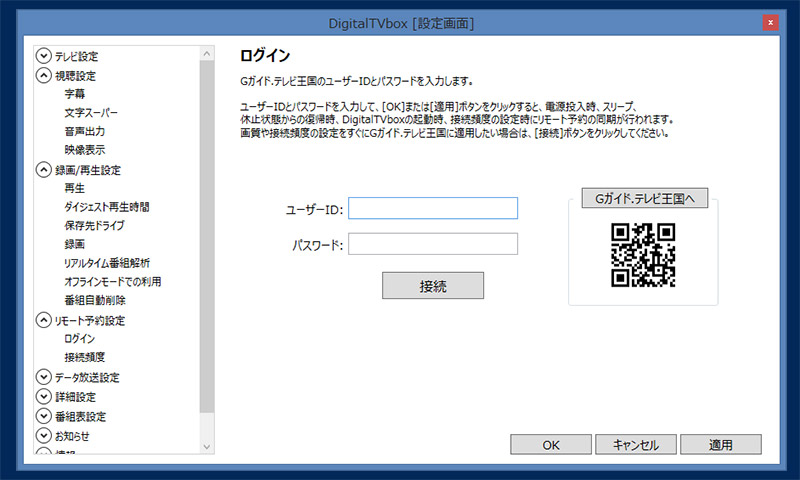Collapse the 視聴設定 section chevron
The image size is (800, 480).
43,75
